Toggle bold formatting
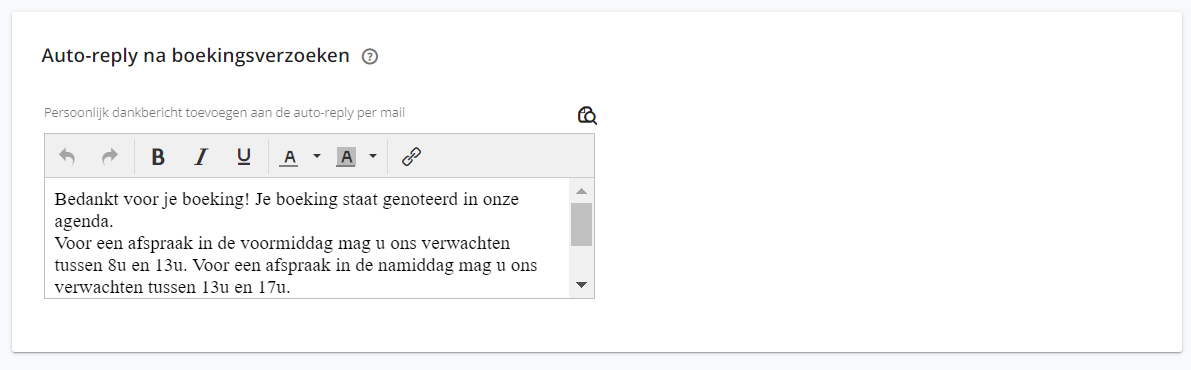Screen dimensions: 1191x370 (158, 157)
